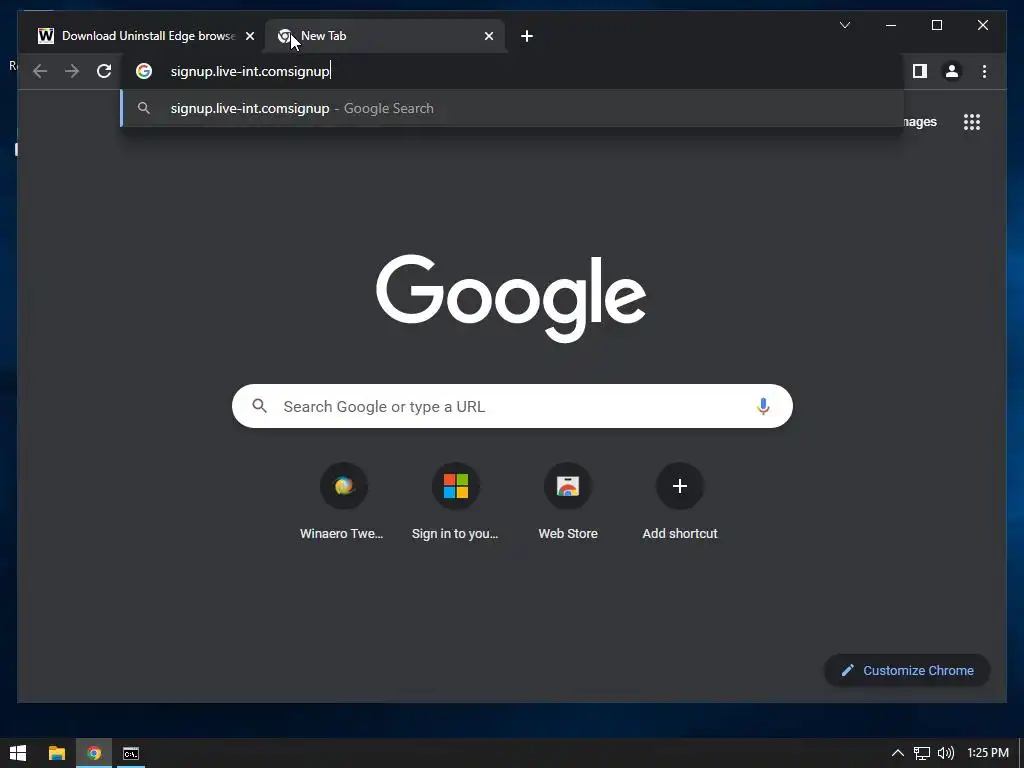This screenshot has width=1024, height=768.
Task: Click the Google logo
Action: point(511,298)
